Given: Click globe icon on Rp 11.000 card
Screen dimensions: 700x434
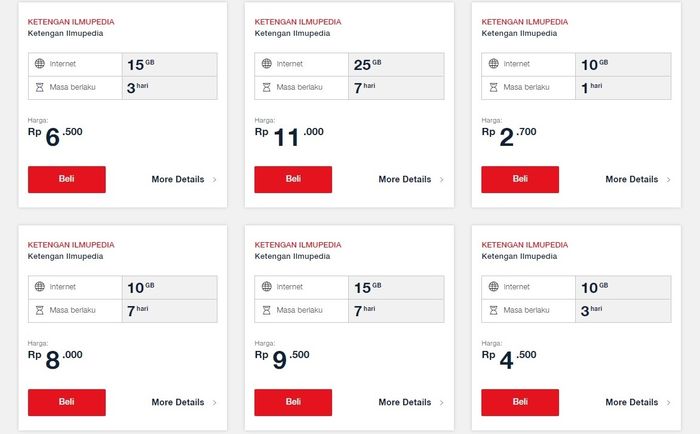Looking at the screenshot, I should [267, 64].
